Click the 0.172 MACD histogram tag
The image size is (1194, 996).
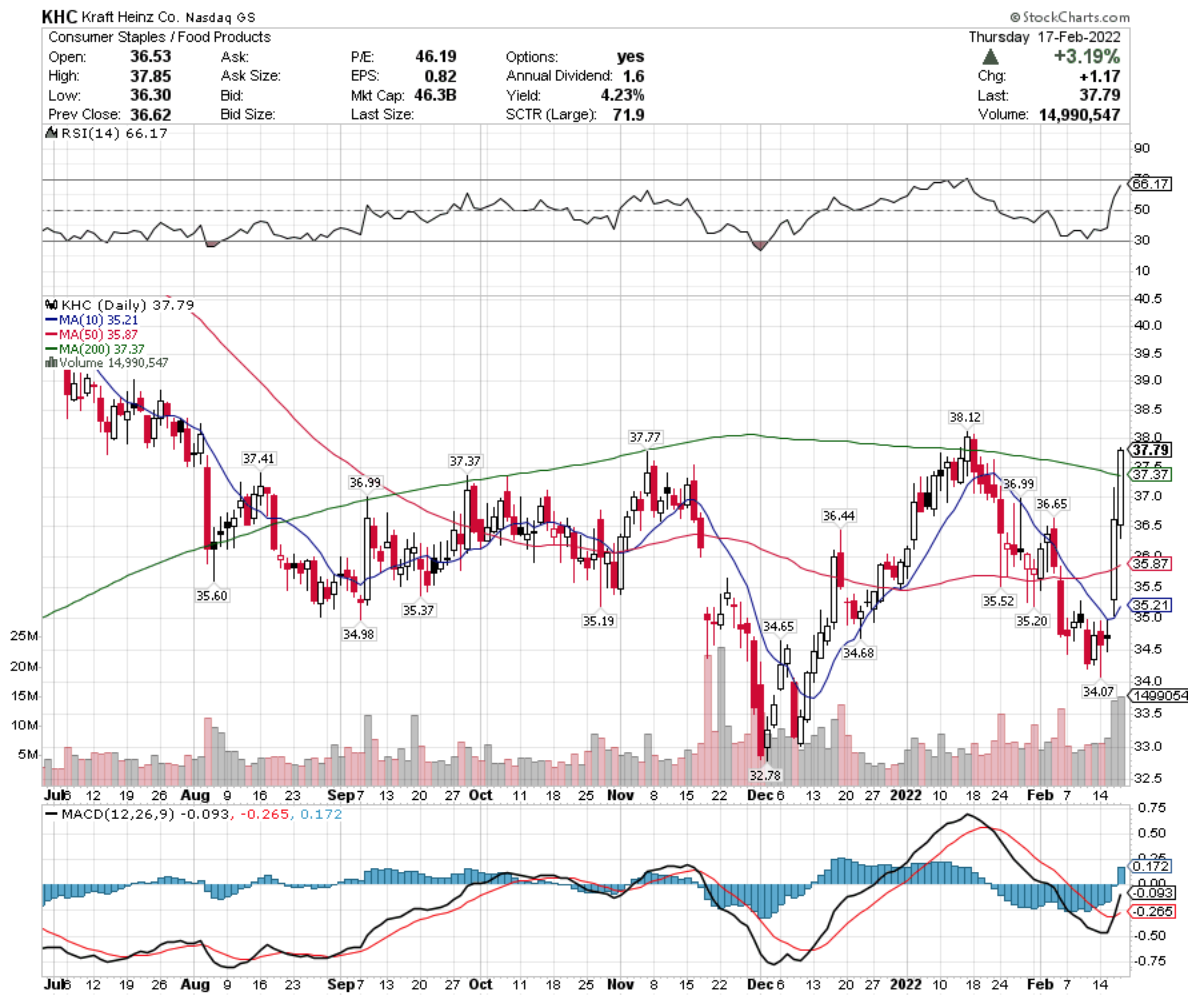(x=1150, y=866)
